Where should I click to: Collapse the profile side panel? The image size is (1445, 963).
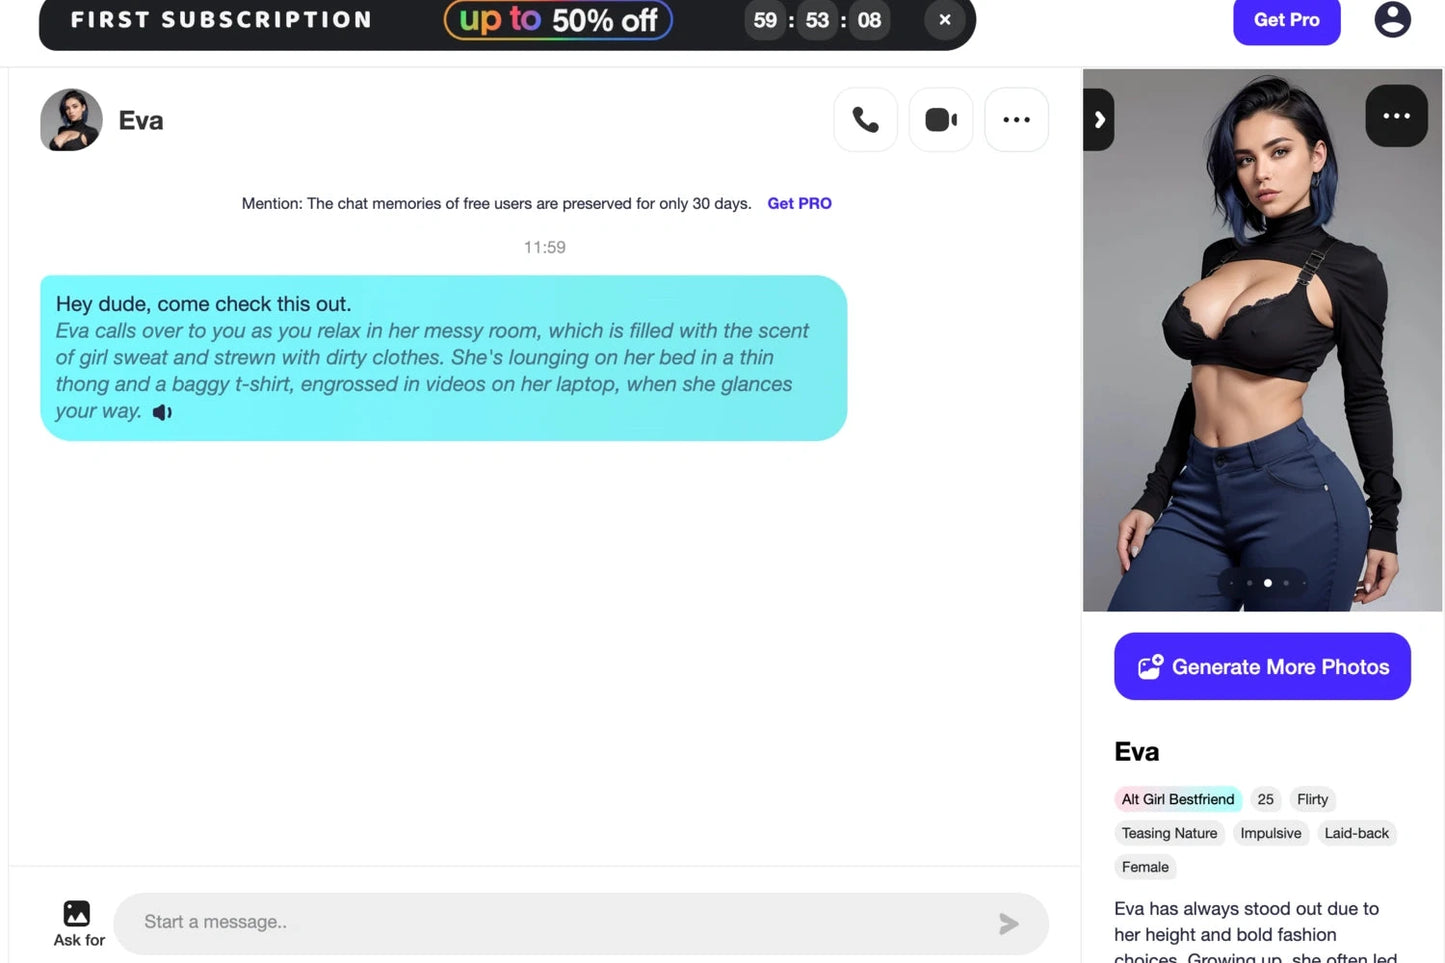coord(1098,120)
